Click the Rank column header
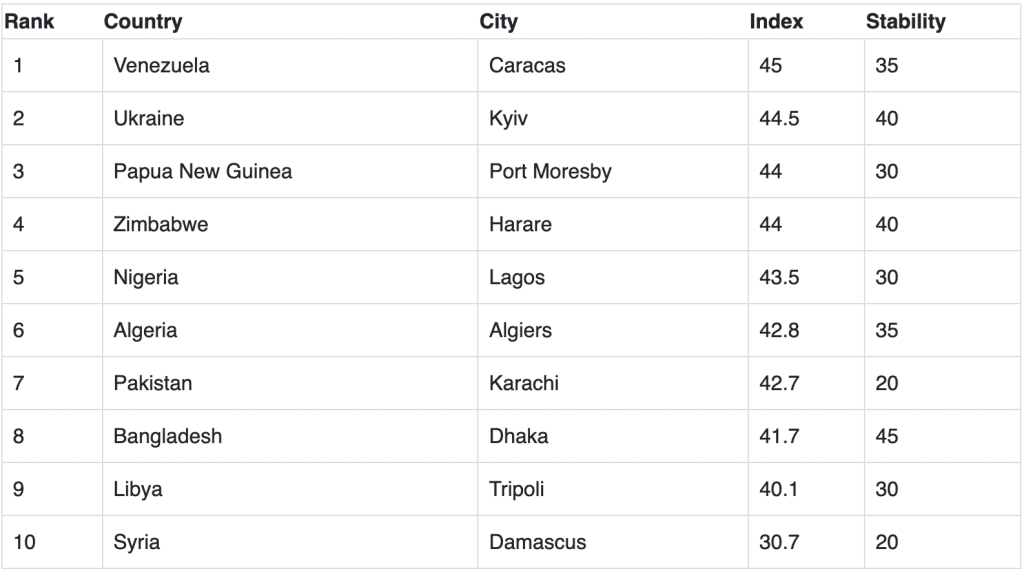 point(29,22)
